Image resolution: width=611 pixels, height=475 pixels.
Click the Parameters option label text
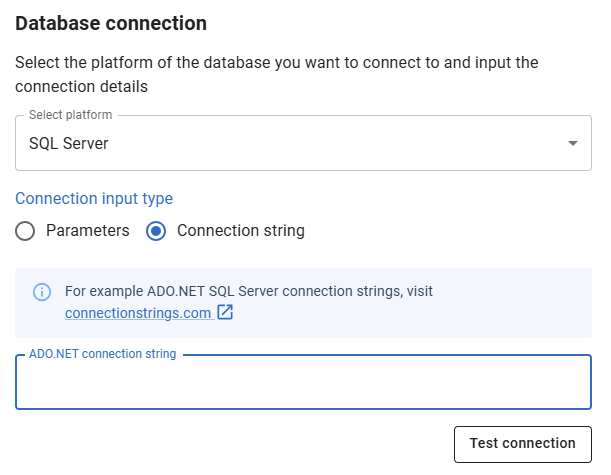[88, 231]
